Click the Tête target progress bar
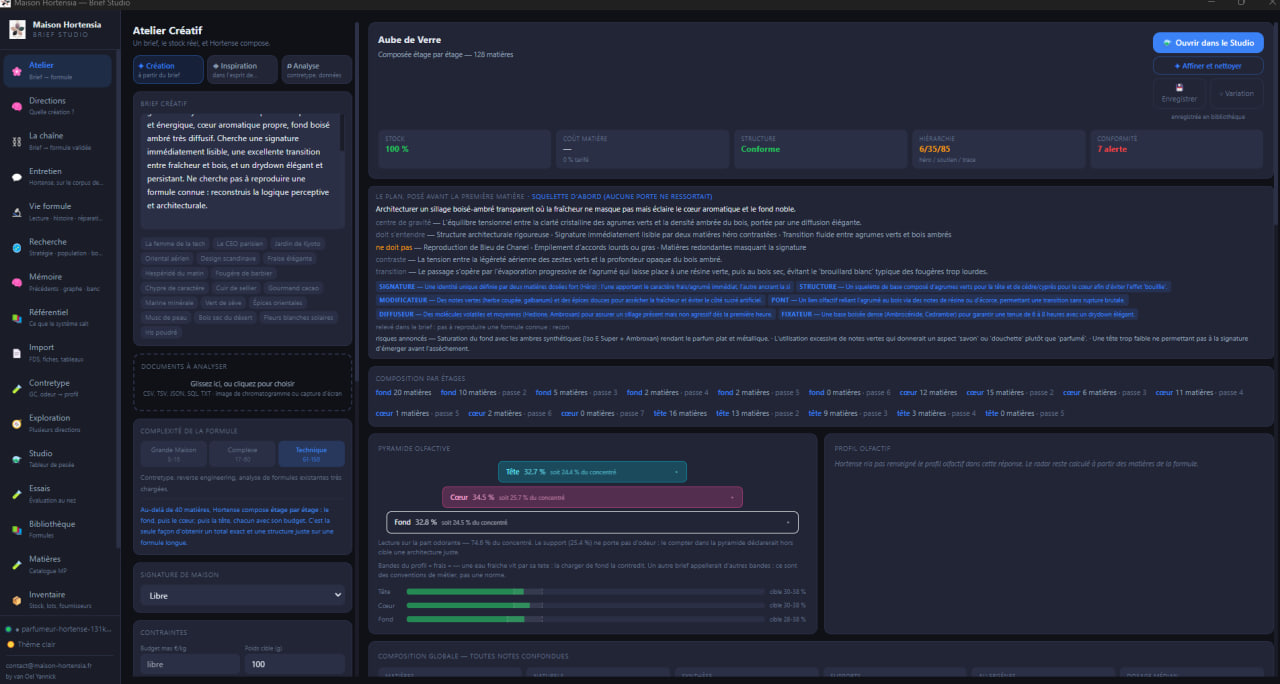Viewport: 1280px width, 684px height. coord(585,591)
